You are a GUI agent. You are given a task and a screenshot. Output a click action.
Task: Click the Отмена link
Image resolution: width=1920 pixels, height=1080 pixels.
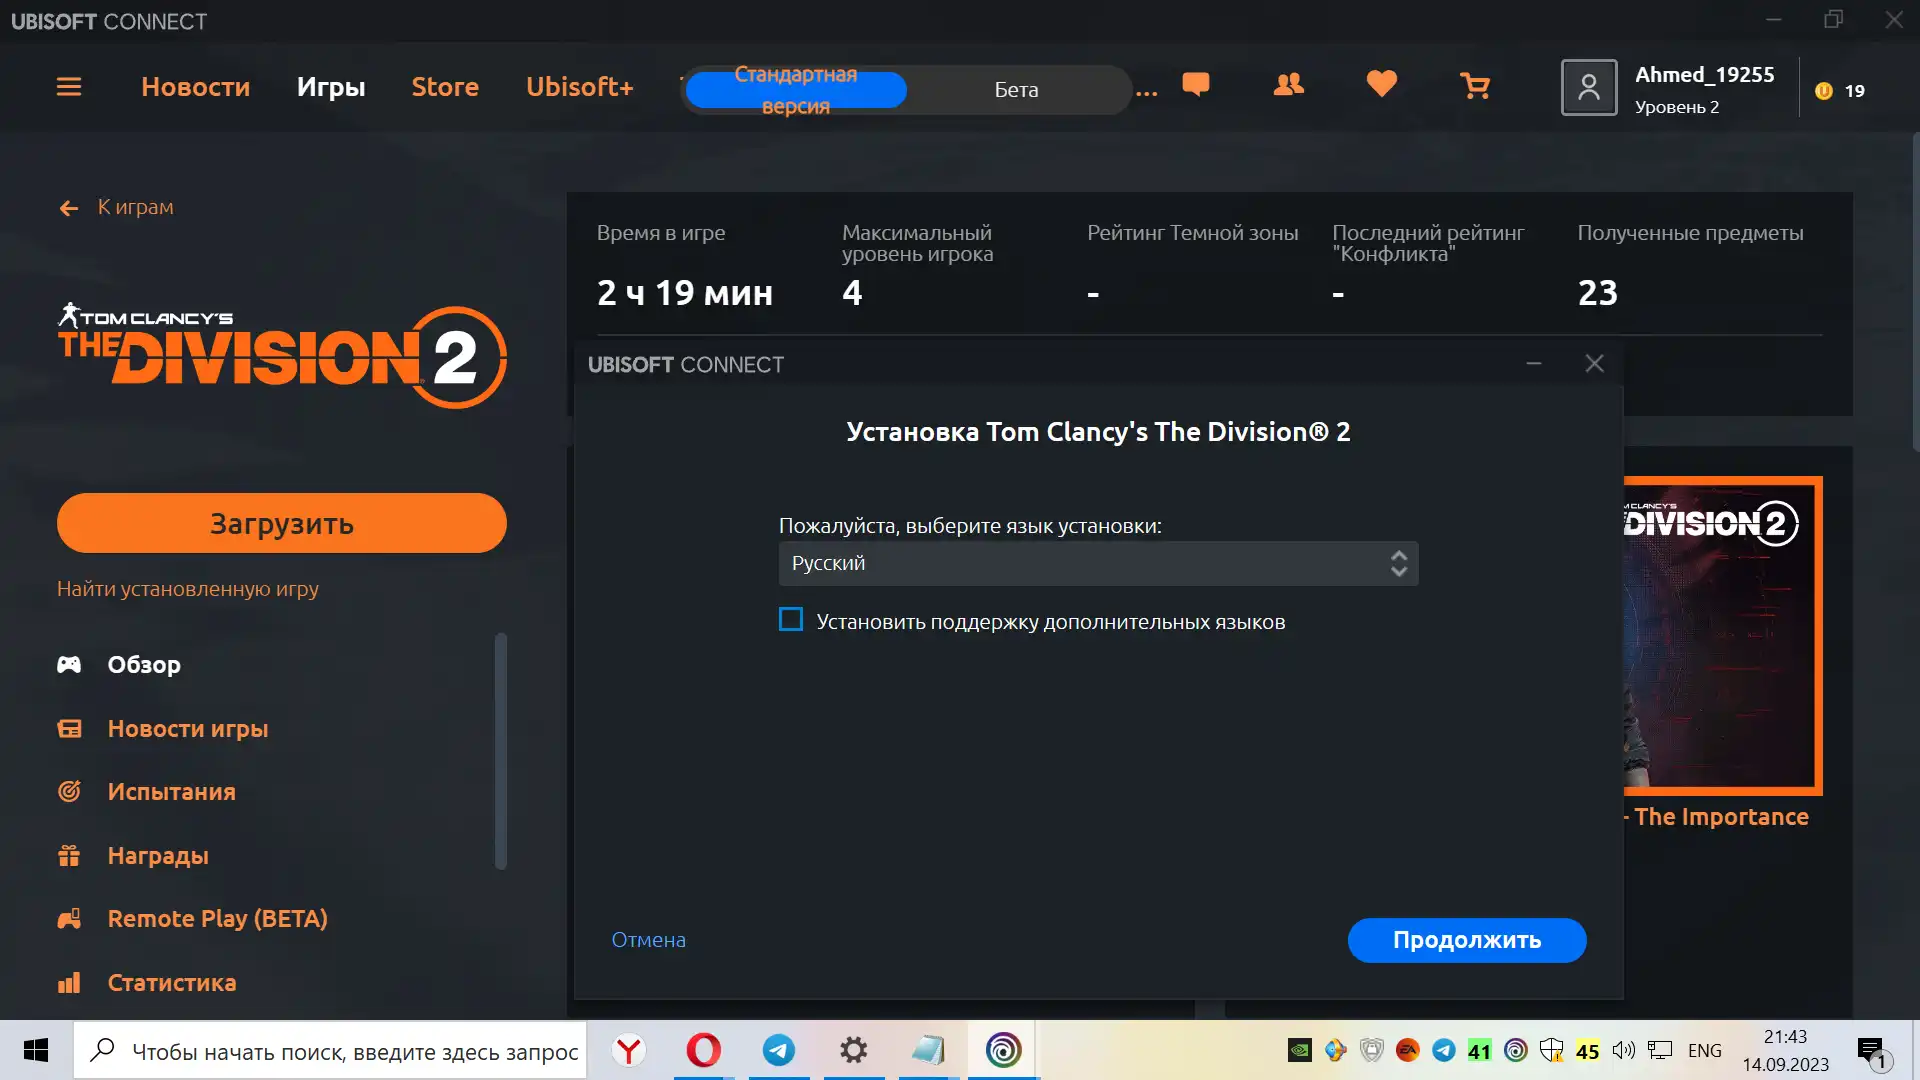tap(649, 940)
